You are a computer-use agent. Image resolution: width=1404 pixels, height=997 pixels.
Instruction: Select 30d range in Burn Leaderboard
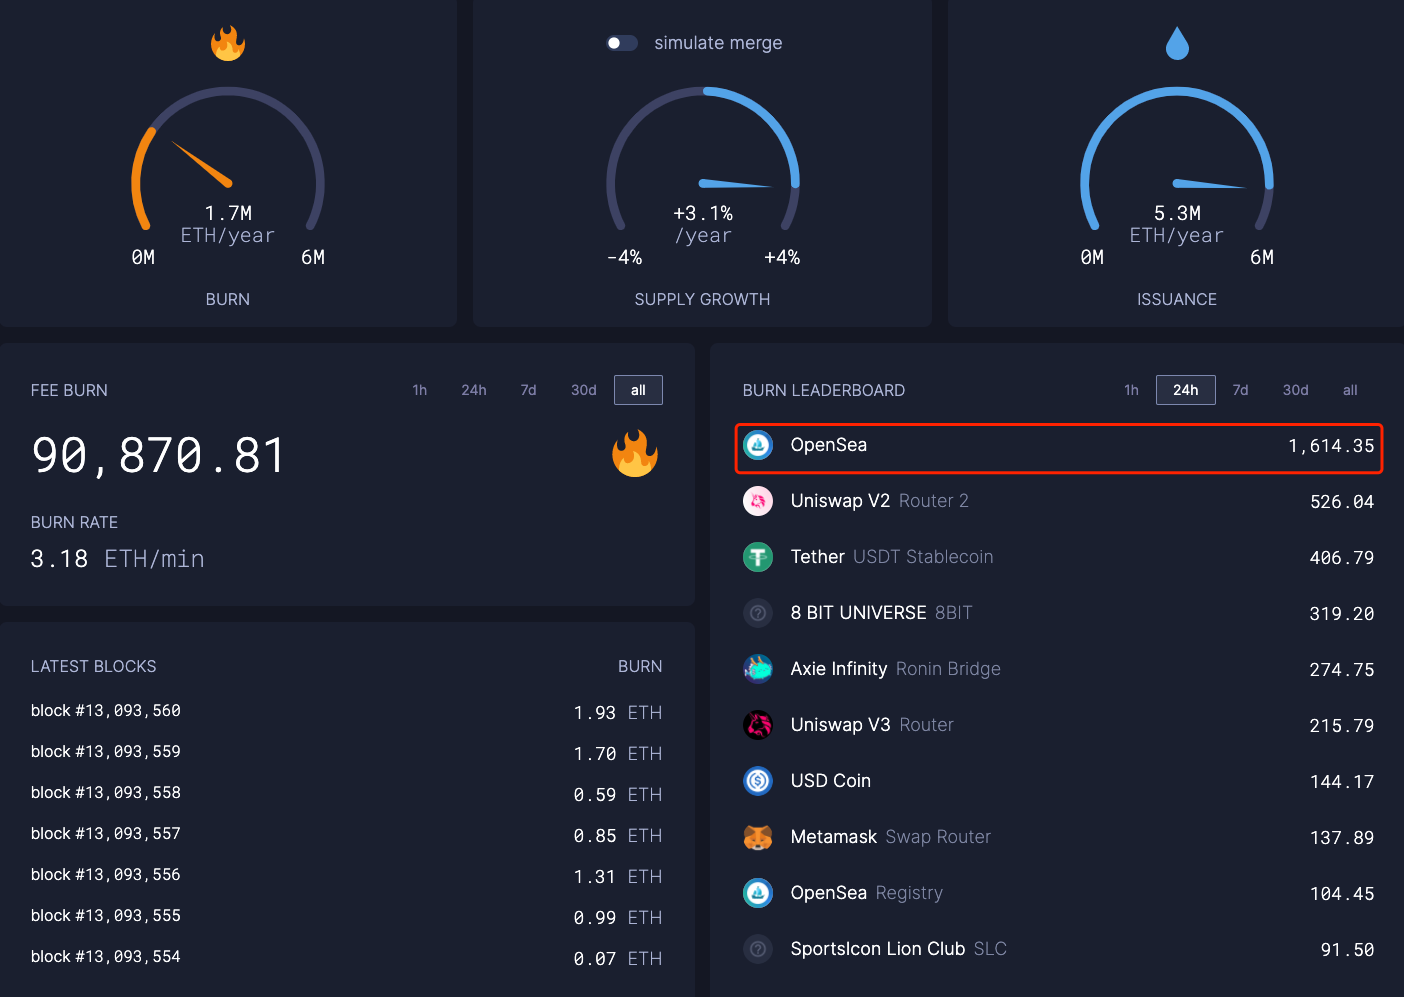[1296, 390]
